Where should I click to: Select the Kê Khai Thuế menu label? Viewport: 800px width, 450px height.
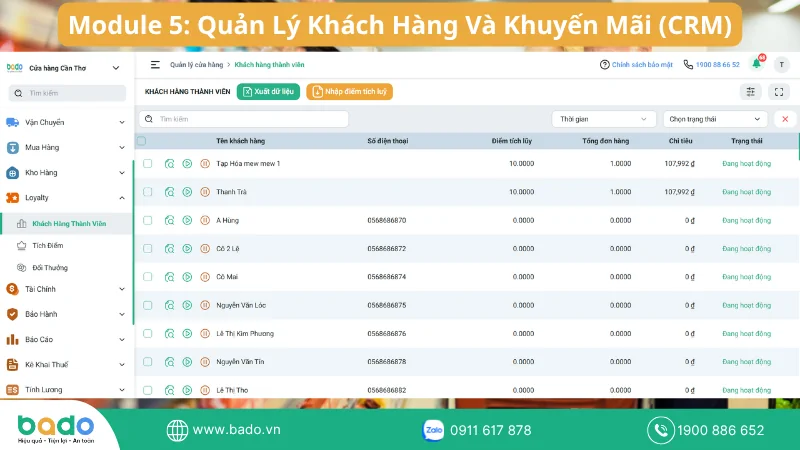click(x=46, y=364)
